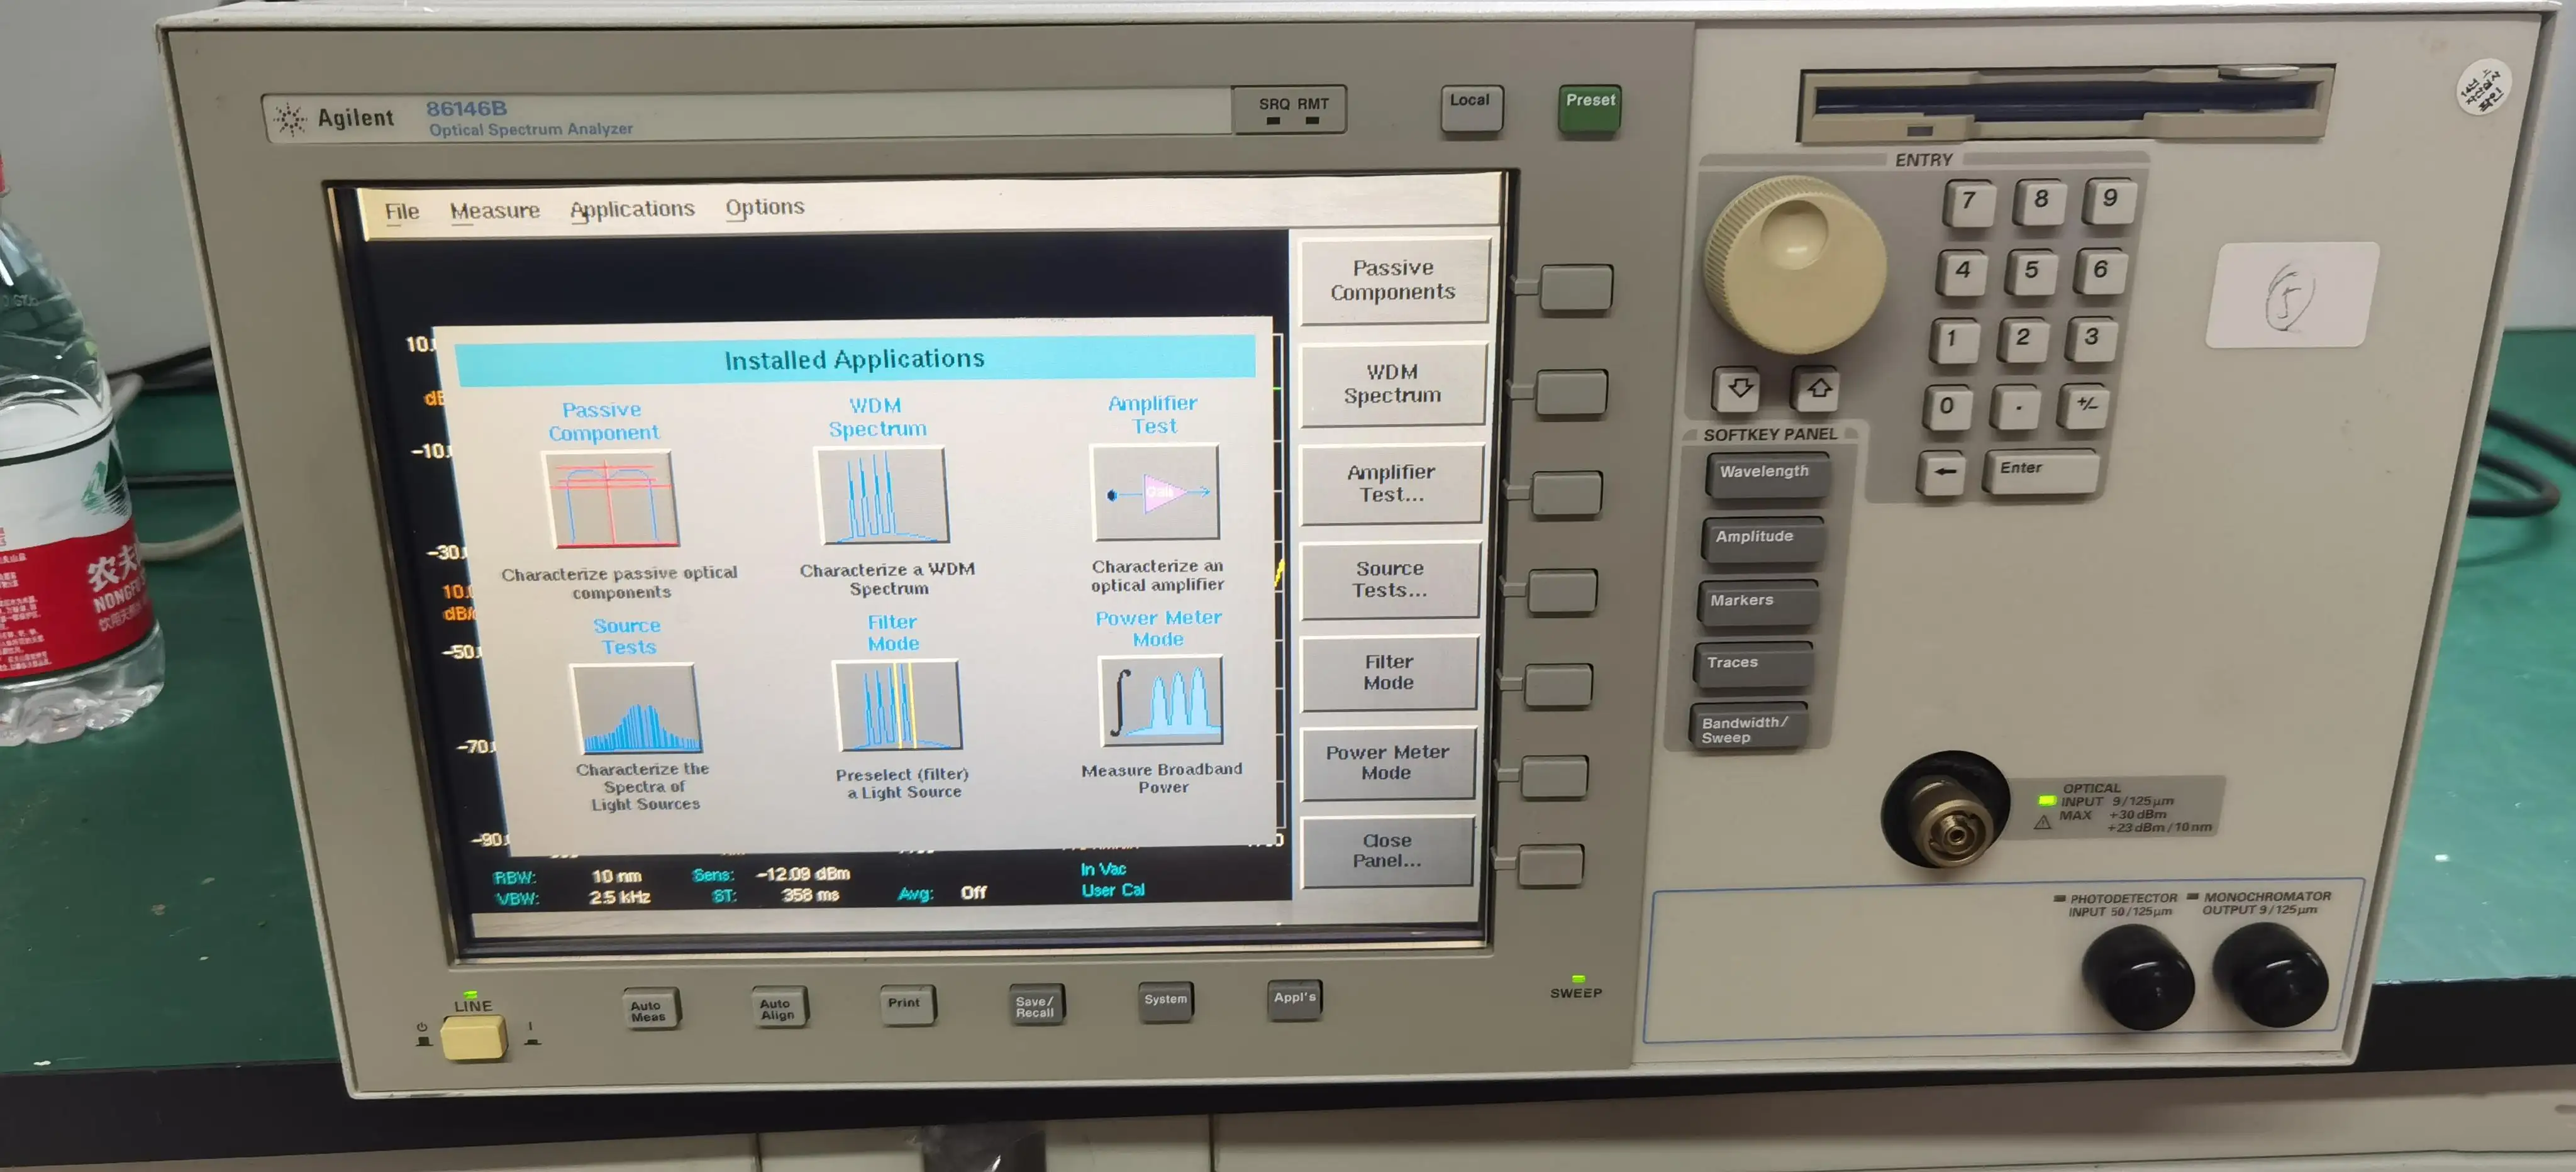This screenshot has width=2576, height=1172.
Task: Choose the Amplifier Test... softkey
Action: coord(1390,483)
